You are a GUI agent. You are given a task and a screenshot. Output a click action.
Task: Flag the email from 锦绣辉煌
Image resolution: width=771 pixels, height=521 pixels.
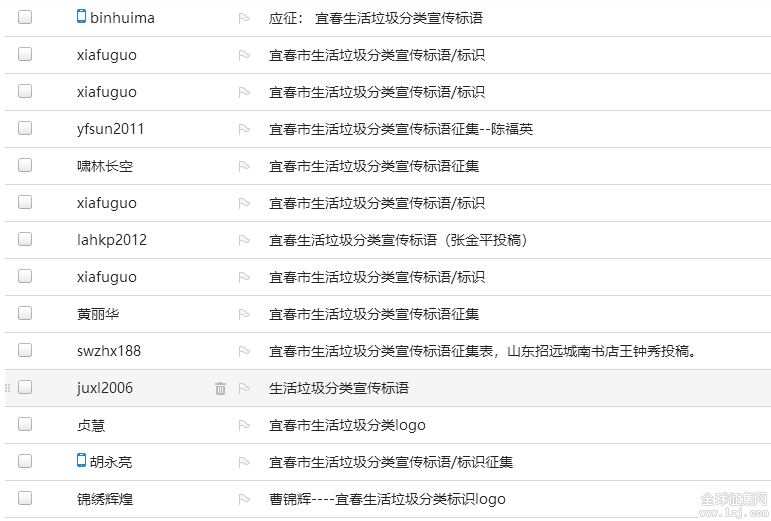pos(244,499)
